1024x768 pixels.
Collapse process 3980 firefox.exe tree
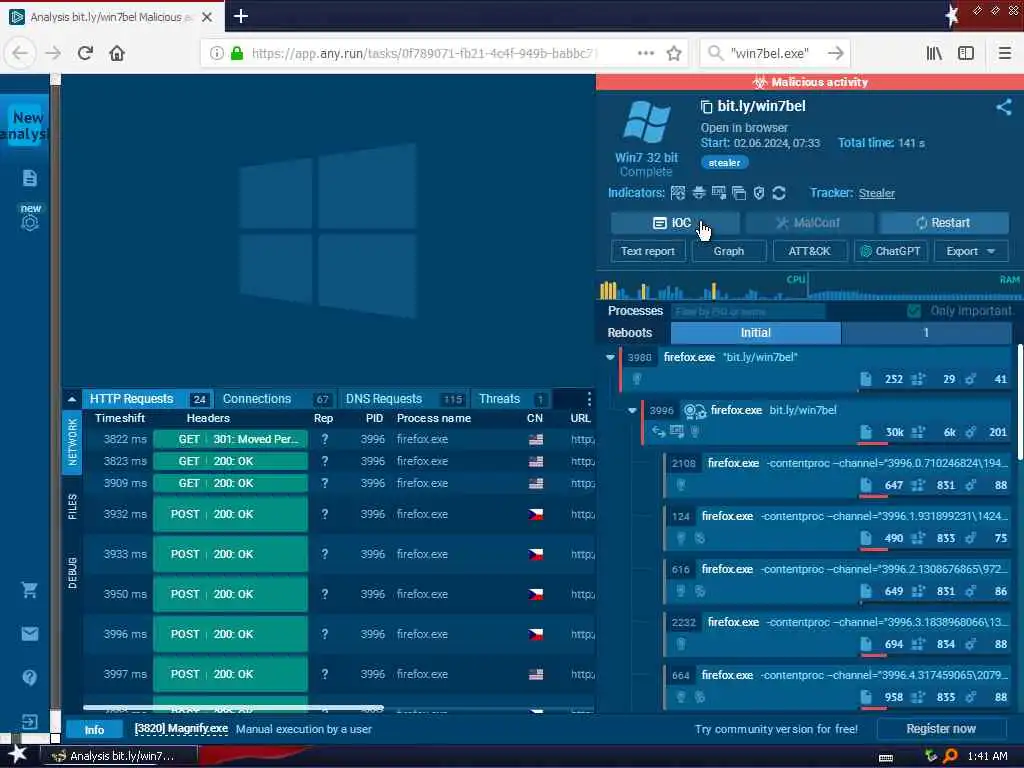[610, 357]
